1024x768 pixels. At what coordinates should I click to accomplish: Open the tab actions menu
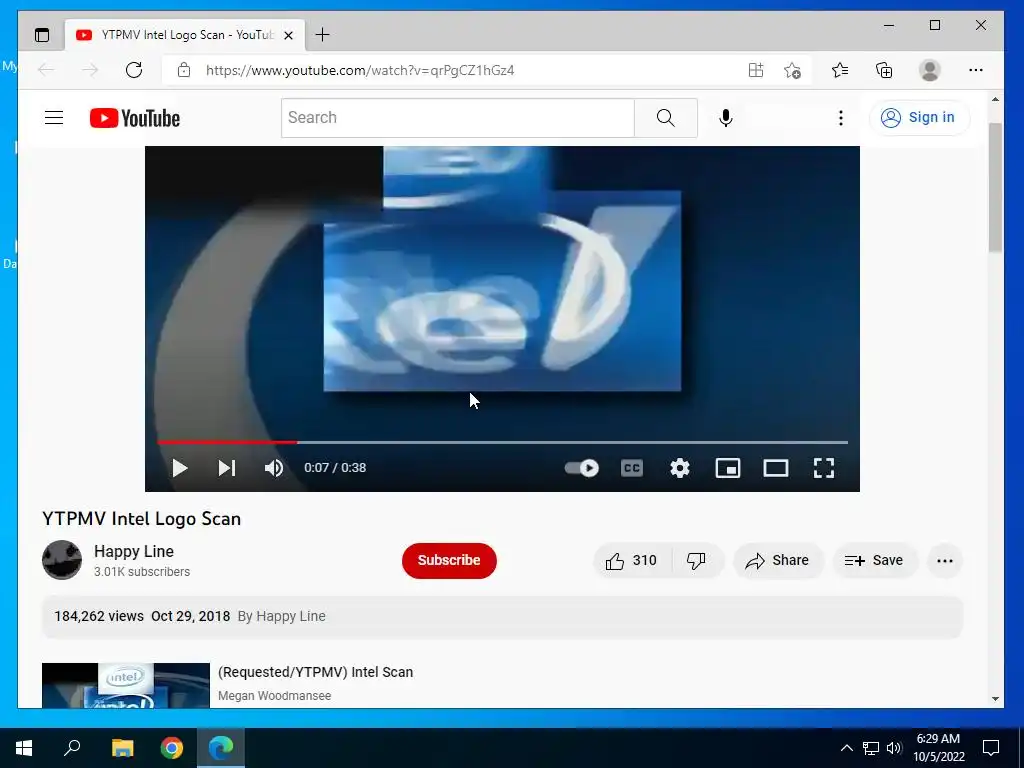tap(42, 35)
